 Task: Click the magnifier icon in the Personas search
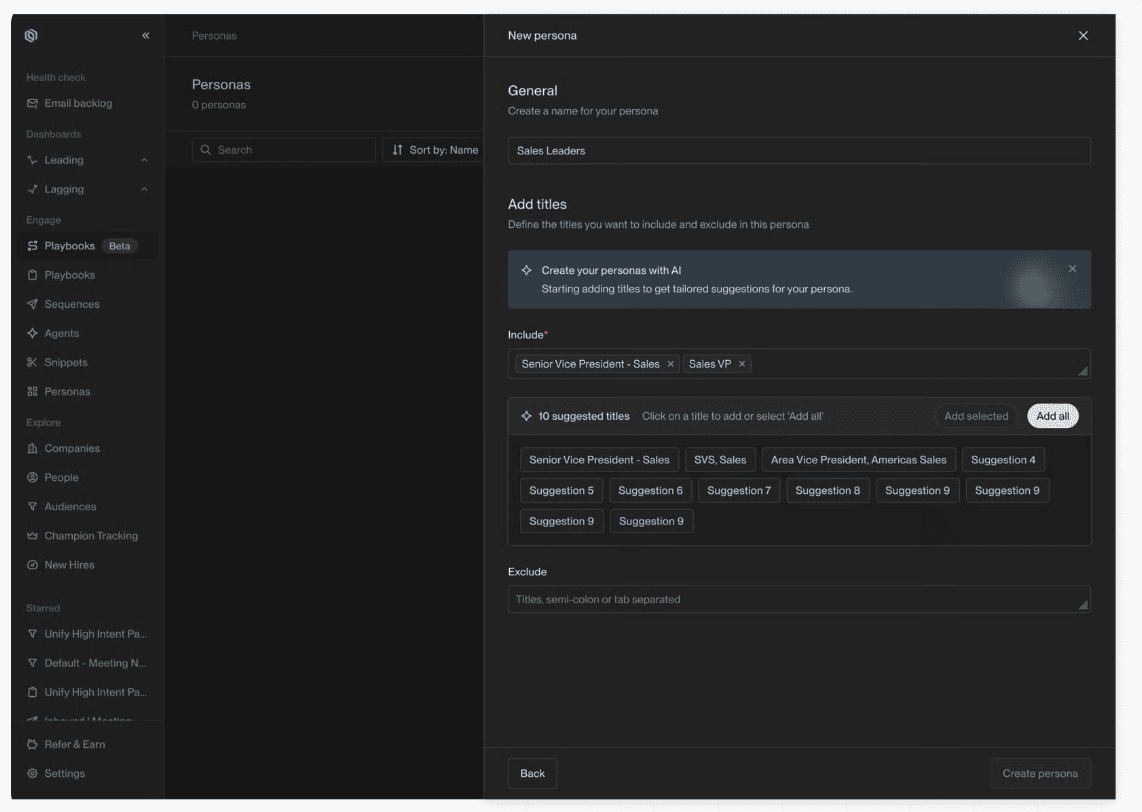(205, 150)
